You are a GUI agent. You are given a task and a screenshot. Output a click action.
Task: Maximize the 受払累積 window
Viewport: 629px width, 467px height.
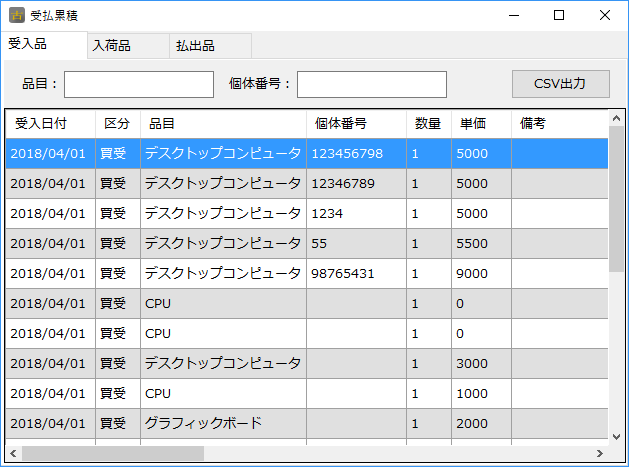[559, 15]
